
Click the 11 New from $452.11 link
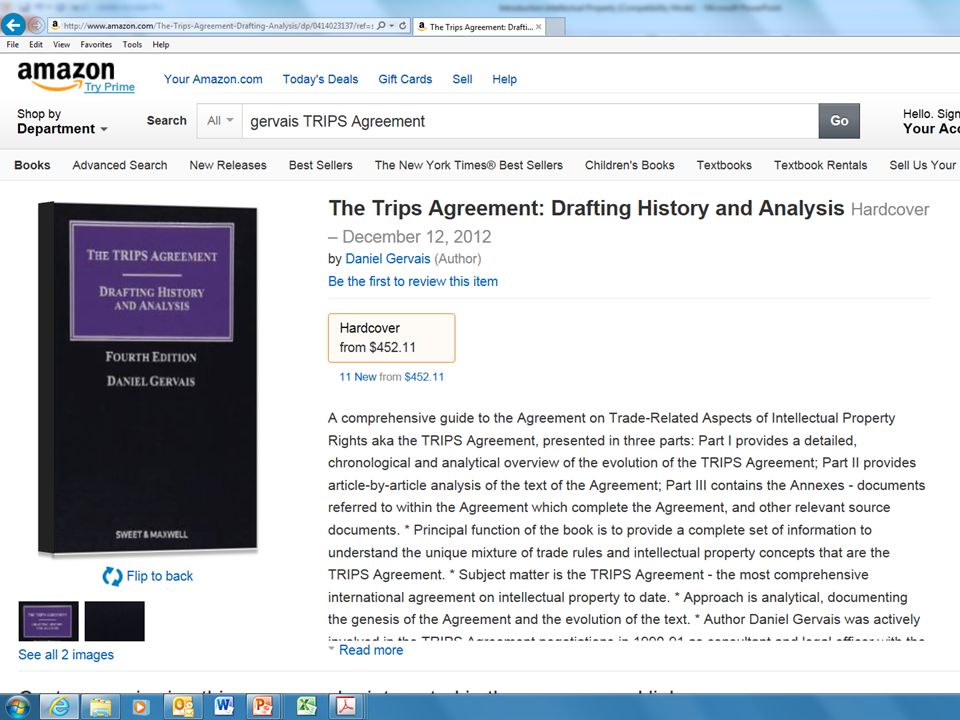click(391, 377)
